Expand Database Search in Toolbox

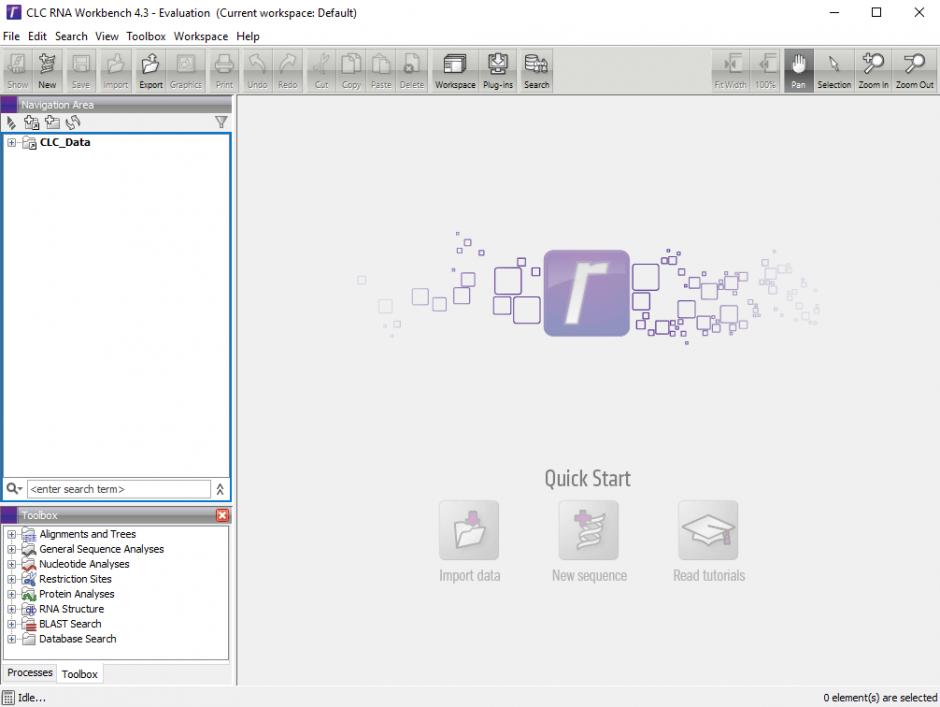tap(11, 639)
